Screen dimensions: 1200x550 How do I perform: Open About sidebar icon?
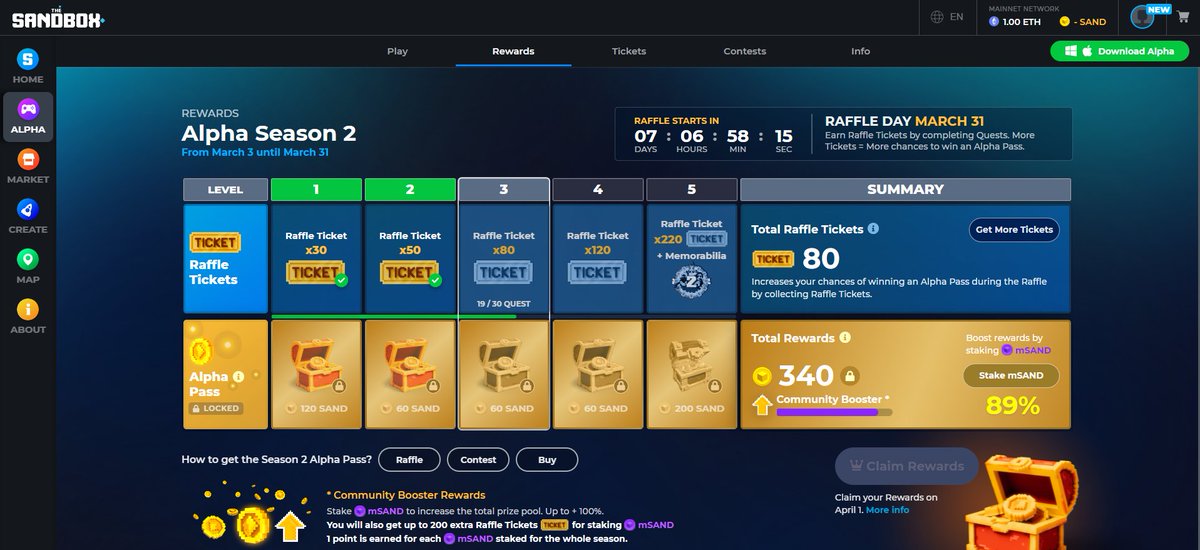click(x=28, y=316)
